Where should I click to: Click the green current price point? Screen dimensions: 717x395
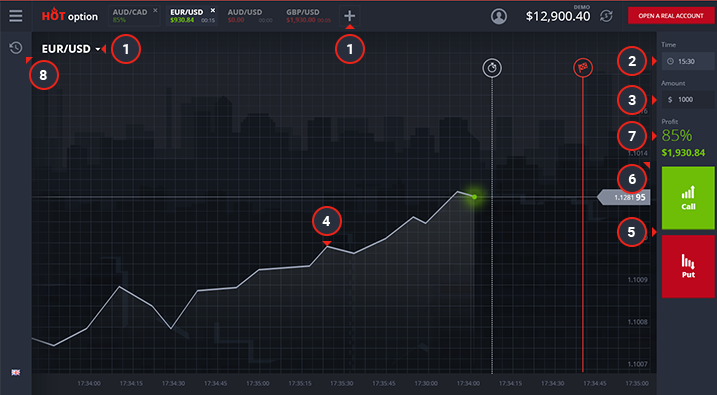click(474, 197)
